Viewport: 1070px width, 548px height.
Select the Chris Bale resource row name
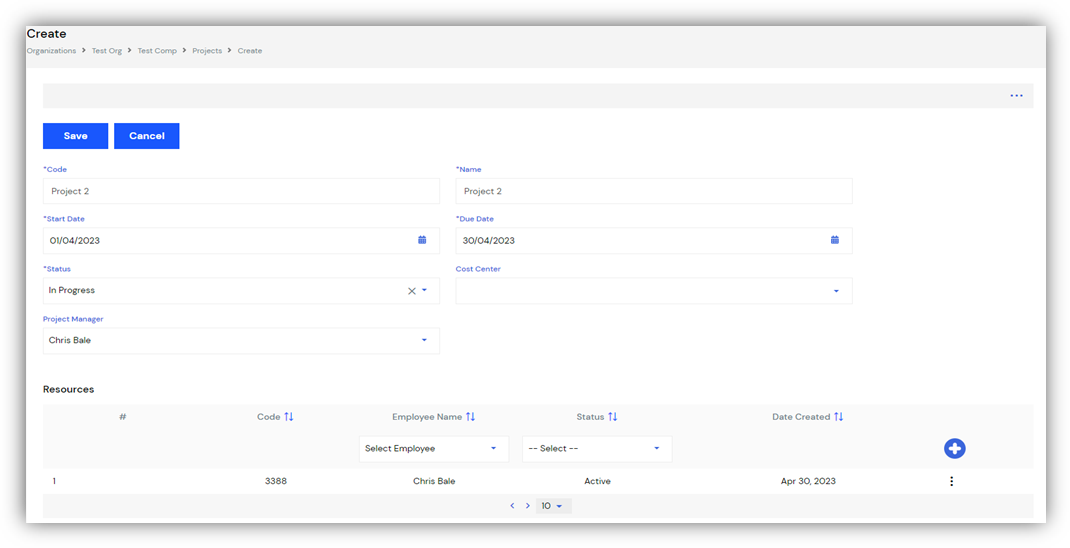click(x=434, y=481)
